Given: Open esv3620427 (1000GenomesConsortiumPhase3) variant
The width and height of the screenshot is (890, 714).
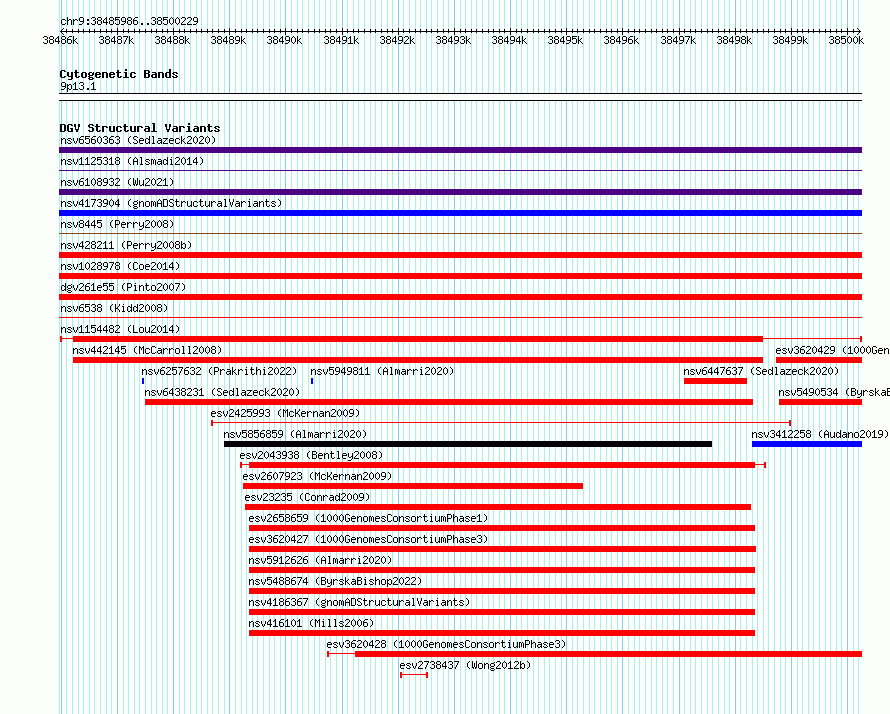Looking at the screenshot, I should (x=368, y=539).
